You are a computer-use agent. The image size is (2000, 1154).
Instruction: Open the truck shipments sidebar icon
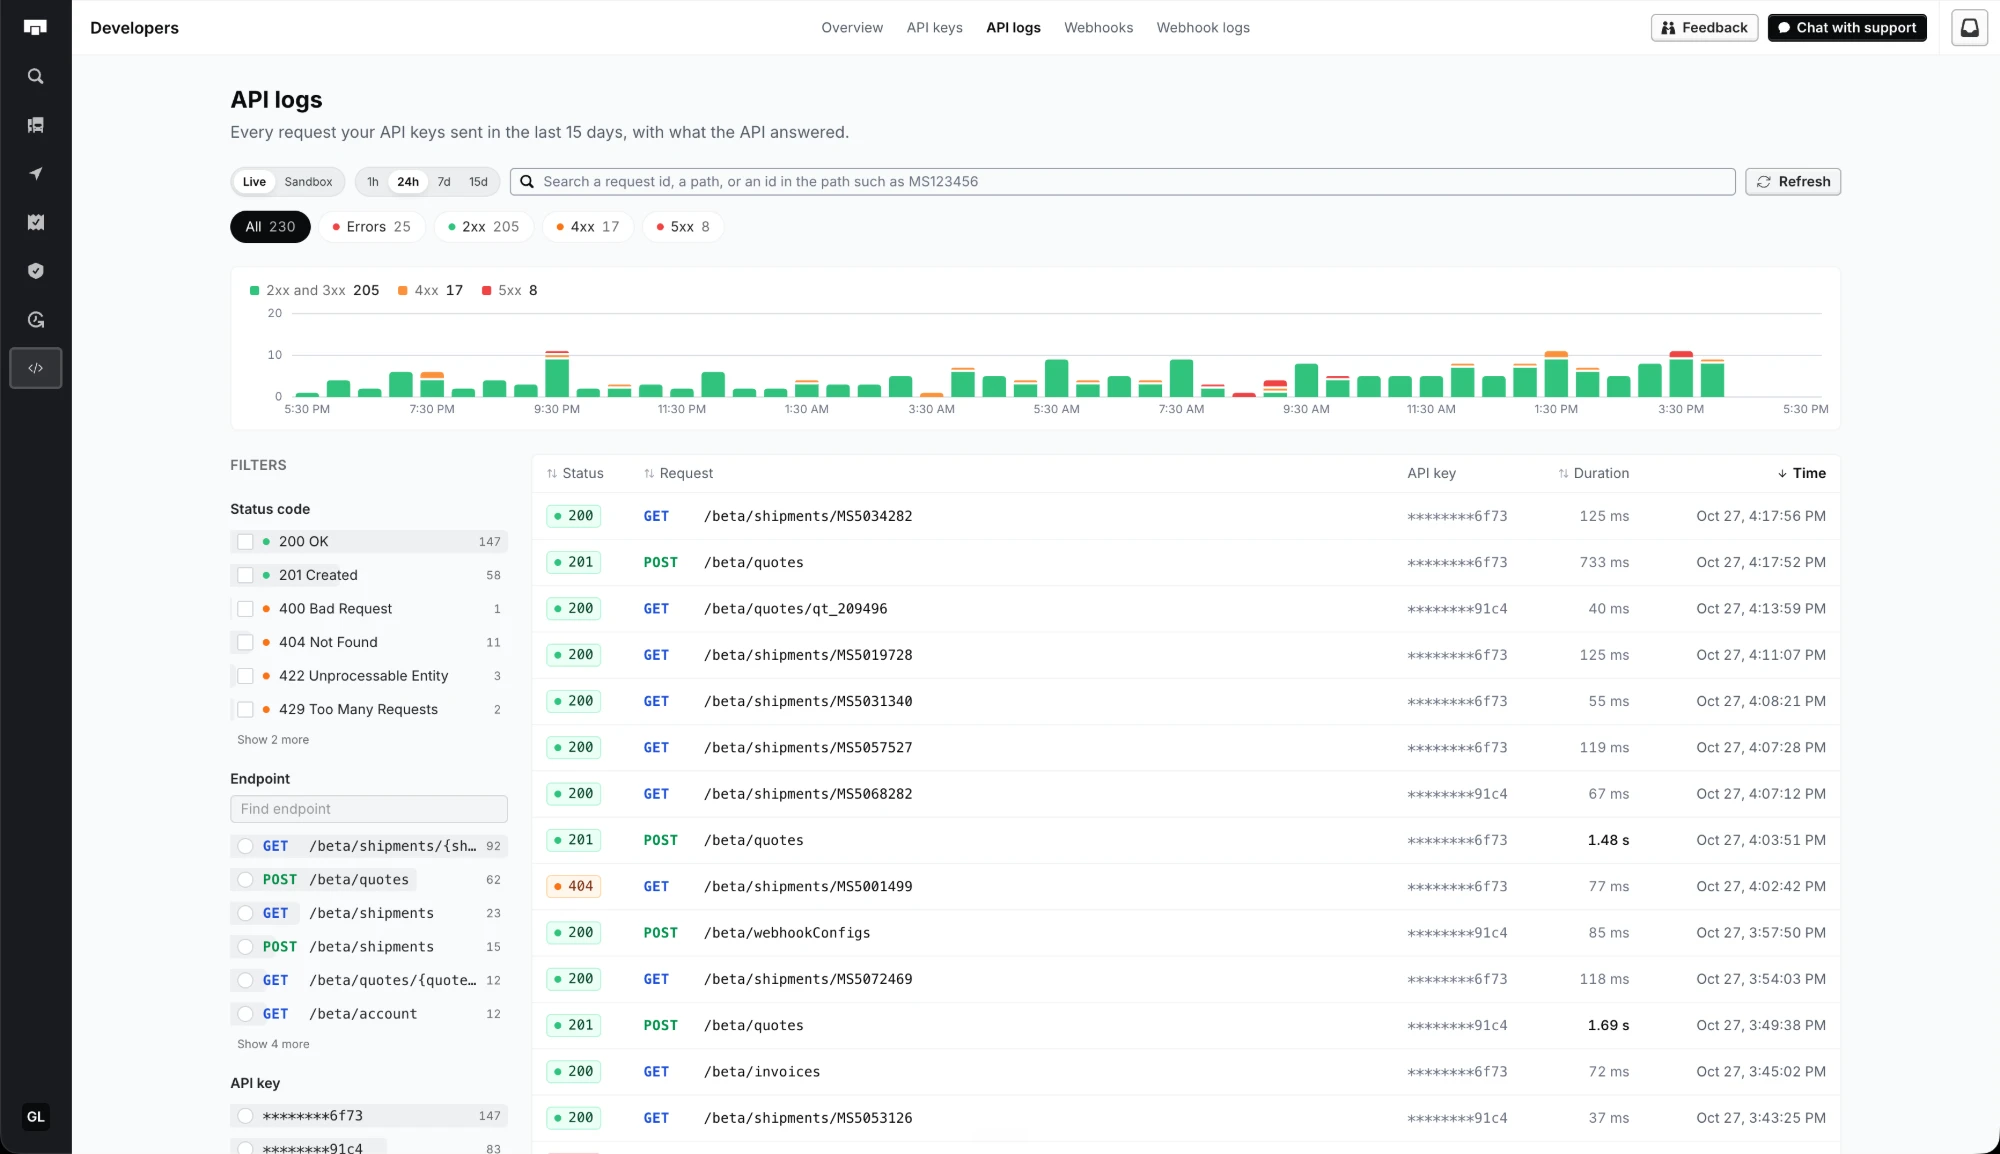point(36,125)
